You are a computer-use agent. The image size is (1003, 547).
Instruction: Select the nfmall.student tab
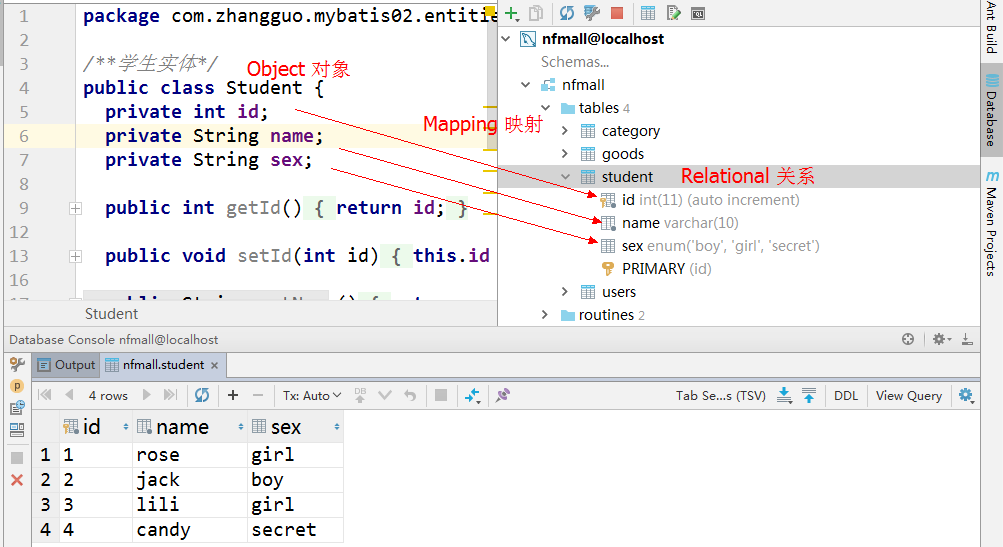(163, 365)
